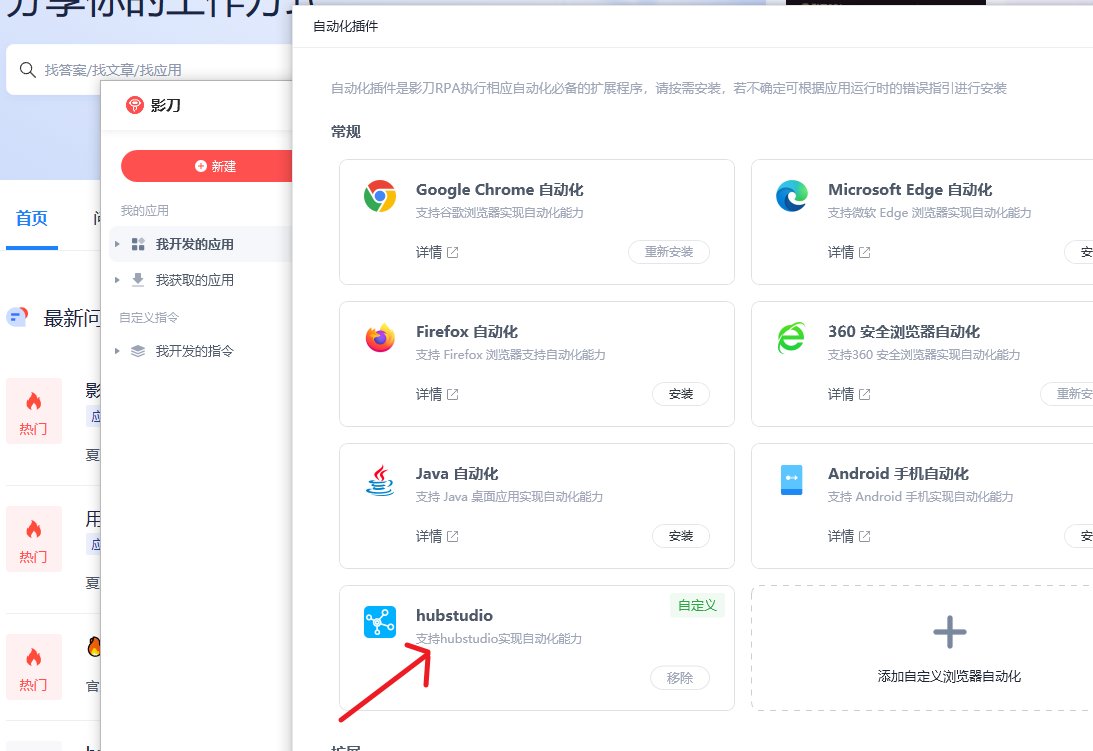Click the 自定义 tag on hubstudio card

click(x=697, y=605)
